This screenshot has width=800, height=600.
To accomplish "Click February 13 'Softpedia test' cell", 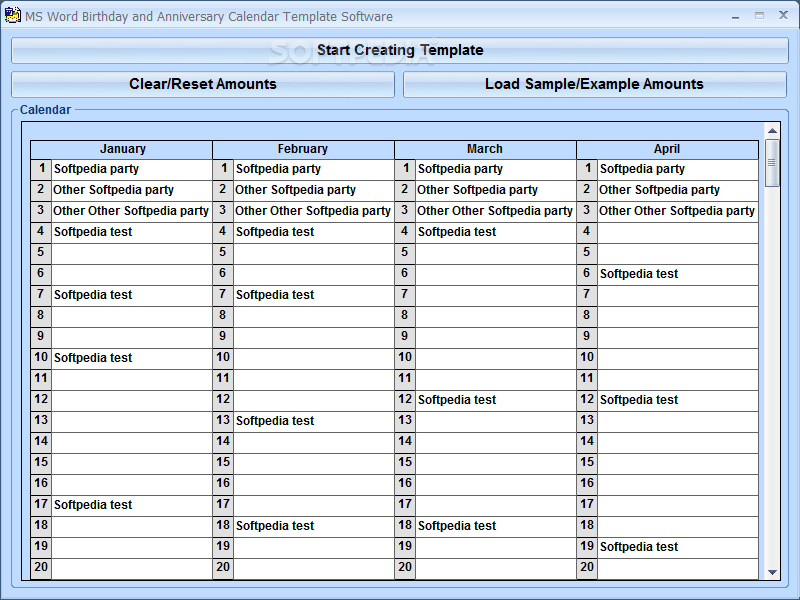I will pyautogui.click(x=314, y=421).
